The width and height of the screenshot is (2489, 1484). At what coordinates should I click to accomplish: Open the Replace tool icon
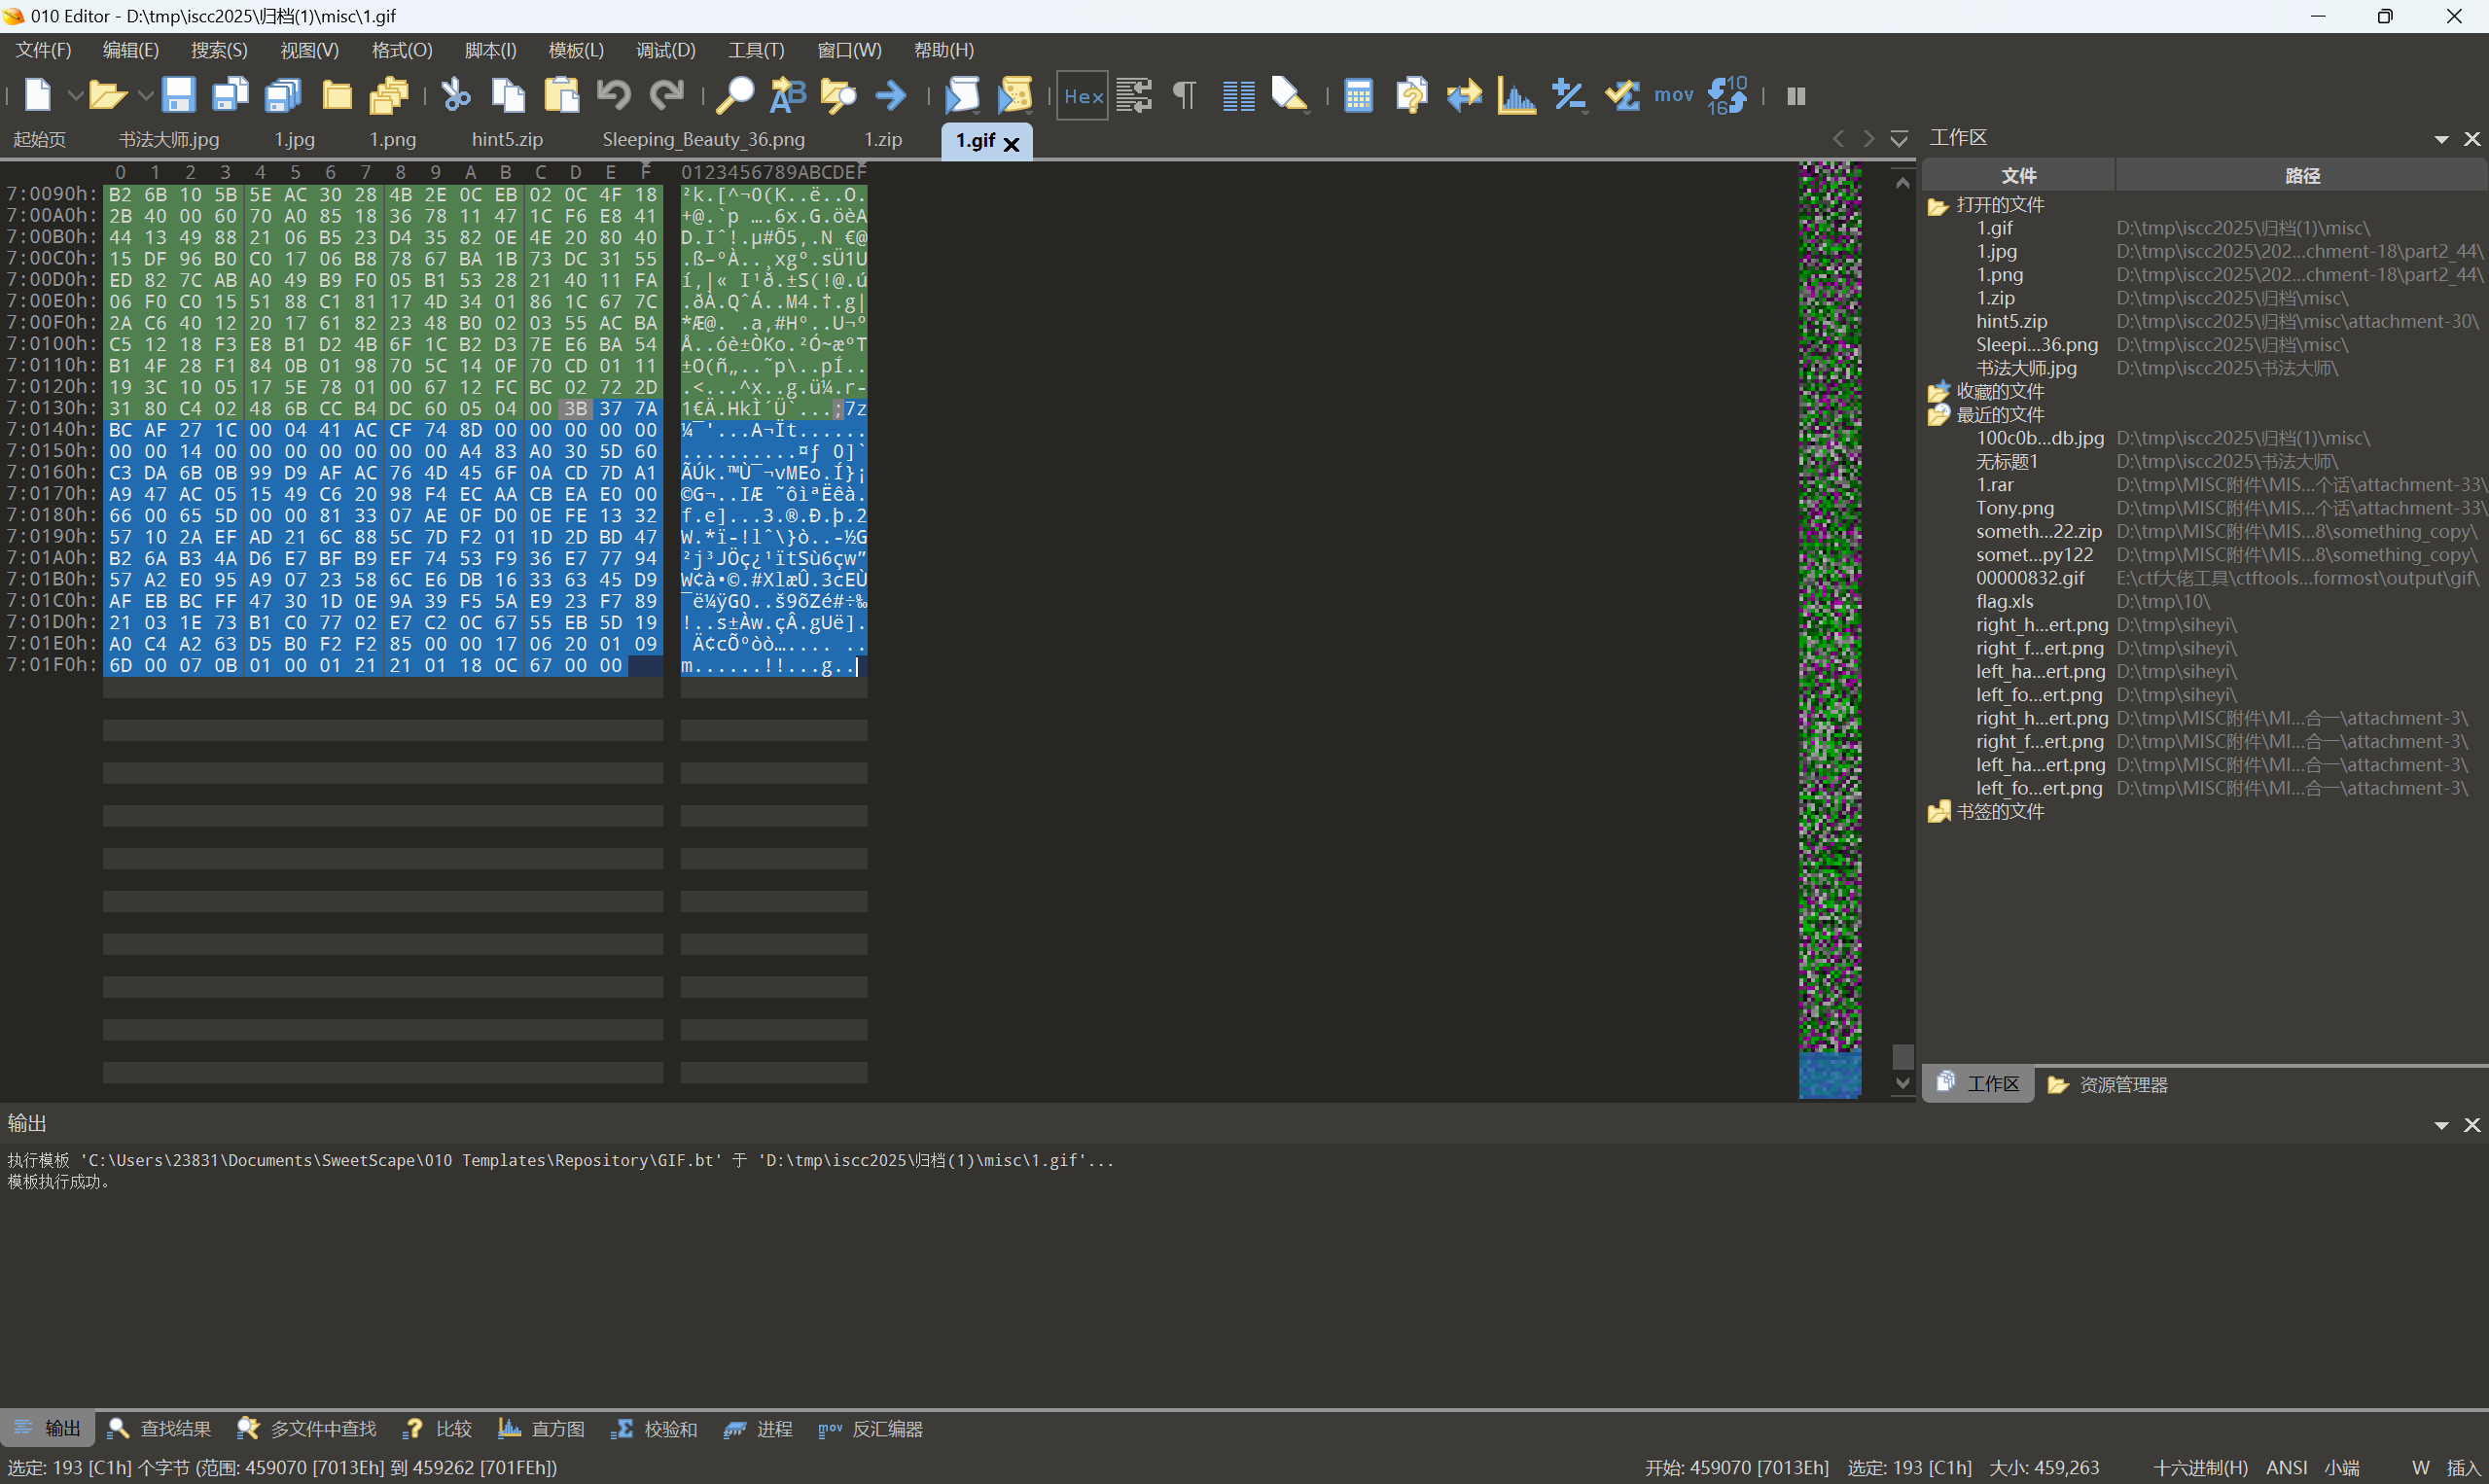(787, 95)
